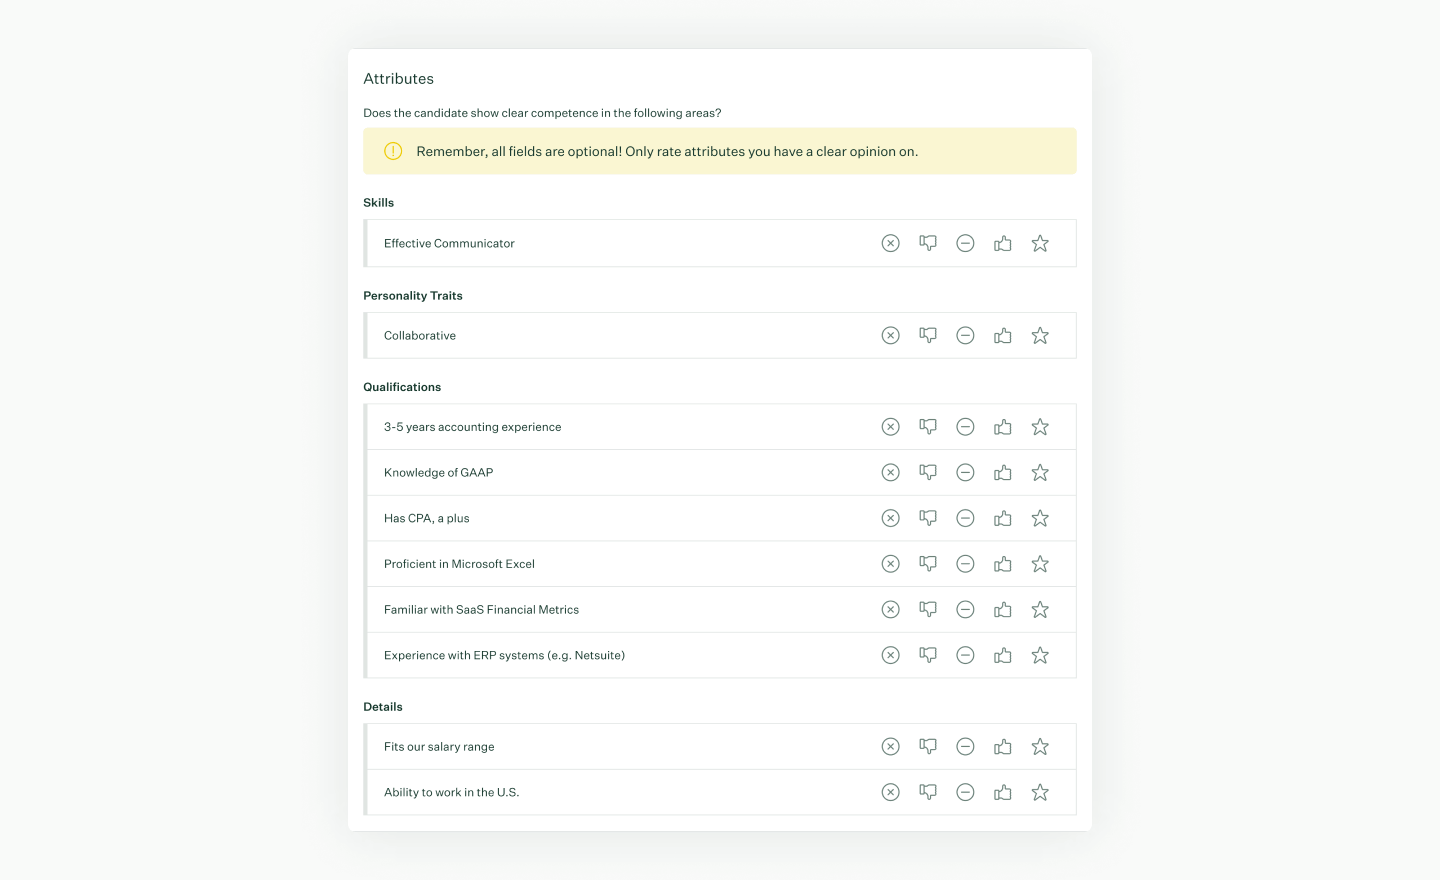Thumbs up for Proficient in Microsoft Excel

[1003, 564]
